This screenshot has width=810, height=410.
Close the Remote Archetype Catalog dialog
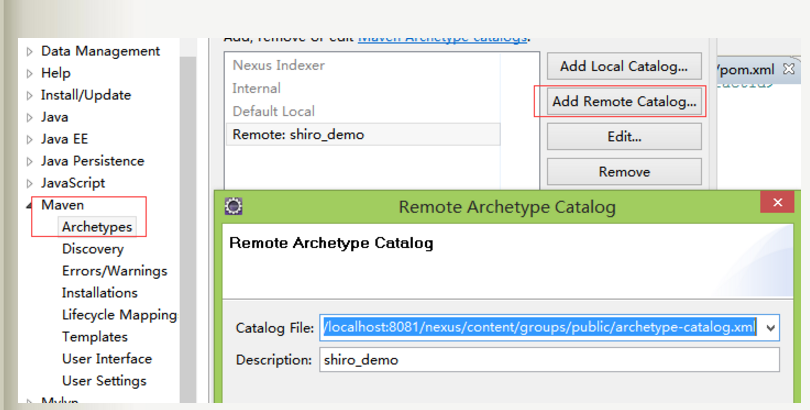click(x=777, y=202)
